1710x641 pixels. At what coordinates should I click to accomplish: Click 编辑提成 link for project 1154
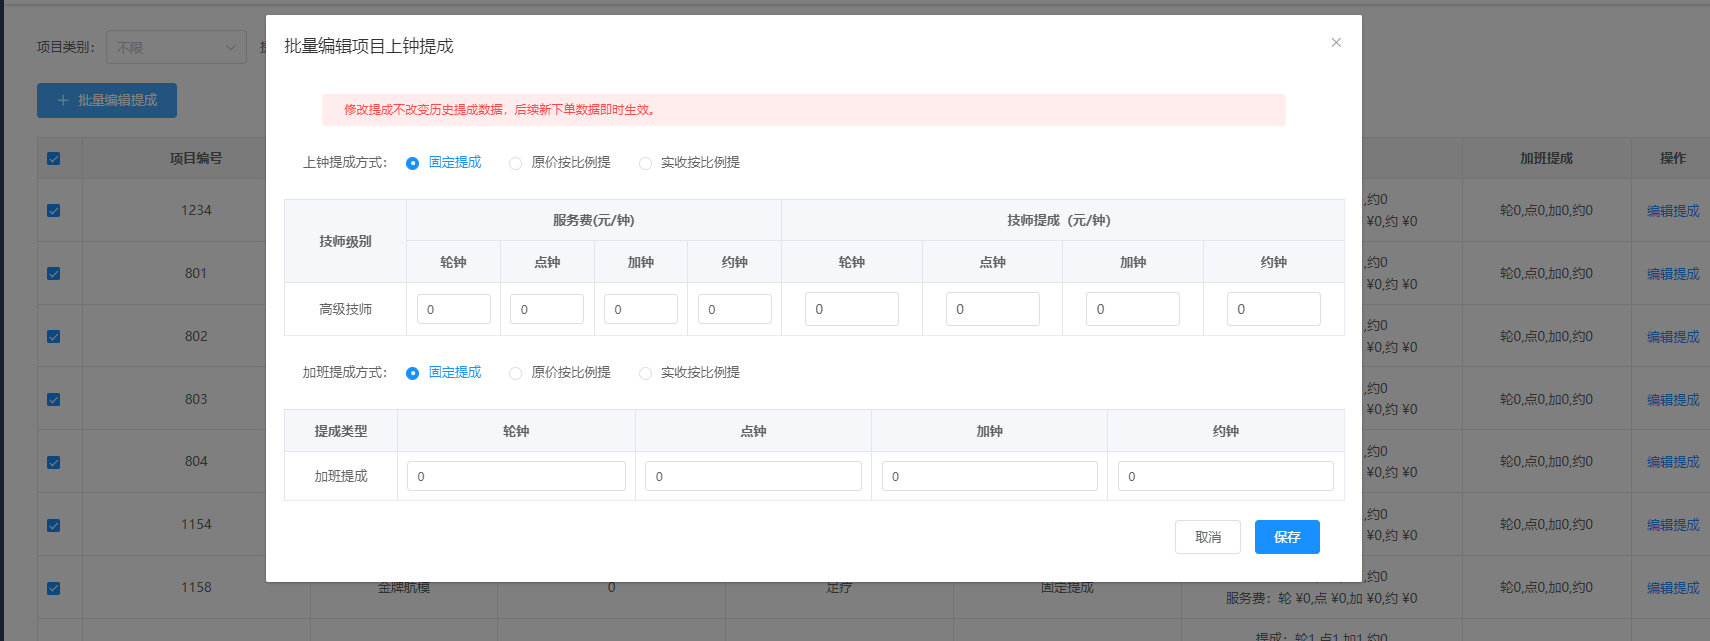click(1673, 525)
